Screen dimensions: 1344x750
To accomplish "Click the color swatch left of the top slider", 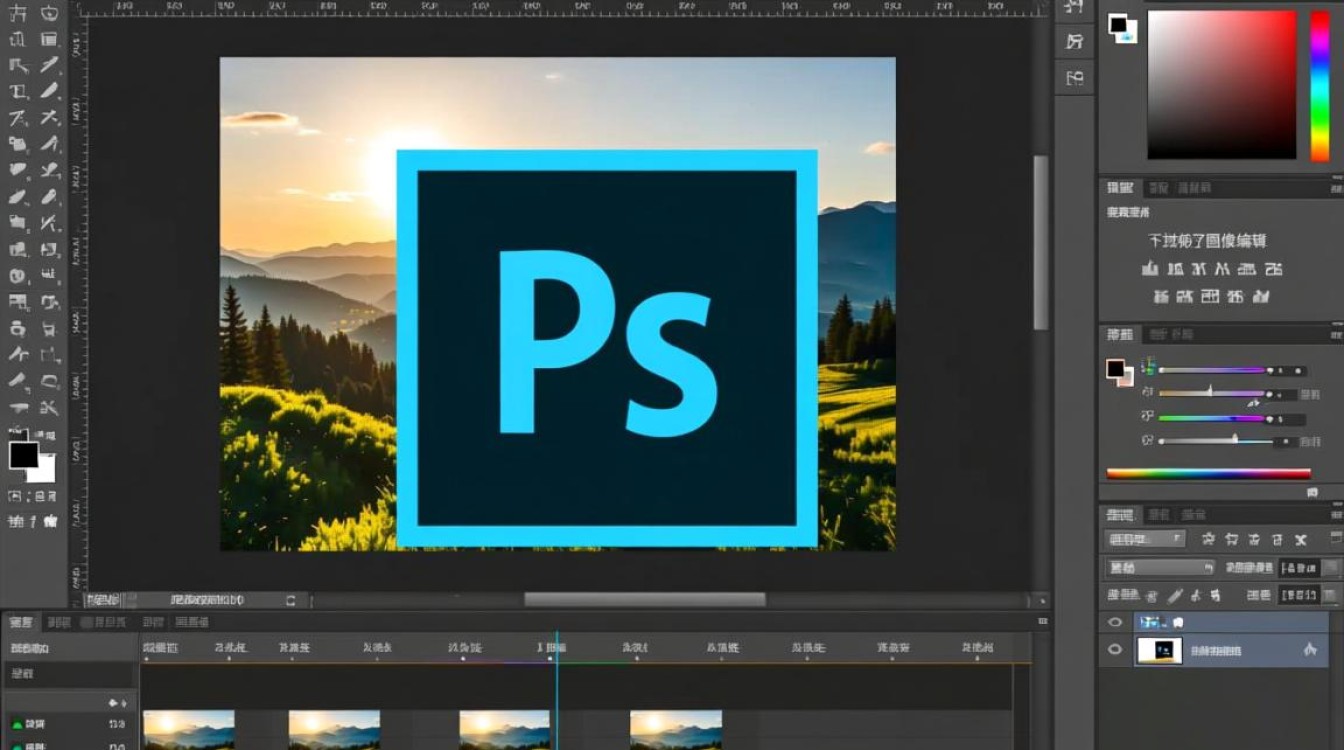I will (x=1119, y=373).
